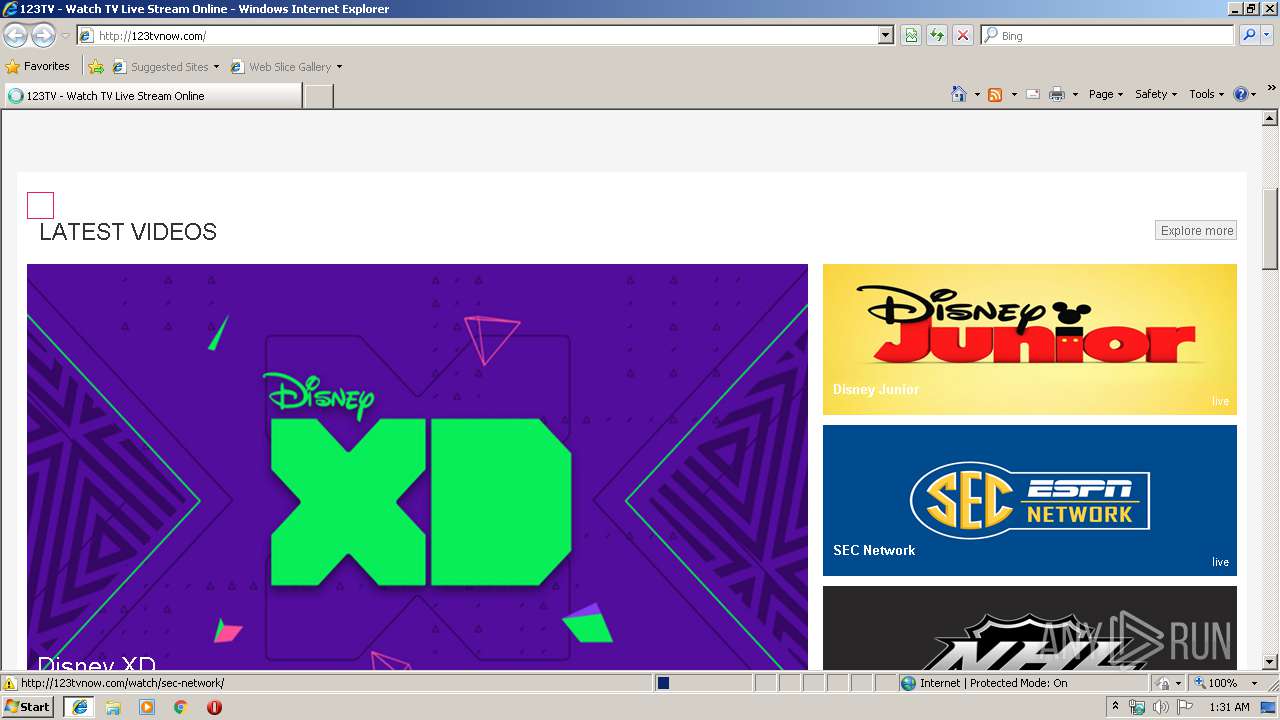This screenshot has height=720, width=1280.
Task: Click the status bar warning icon
Action: click(10, 683)
